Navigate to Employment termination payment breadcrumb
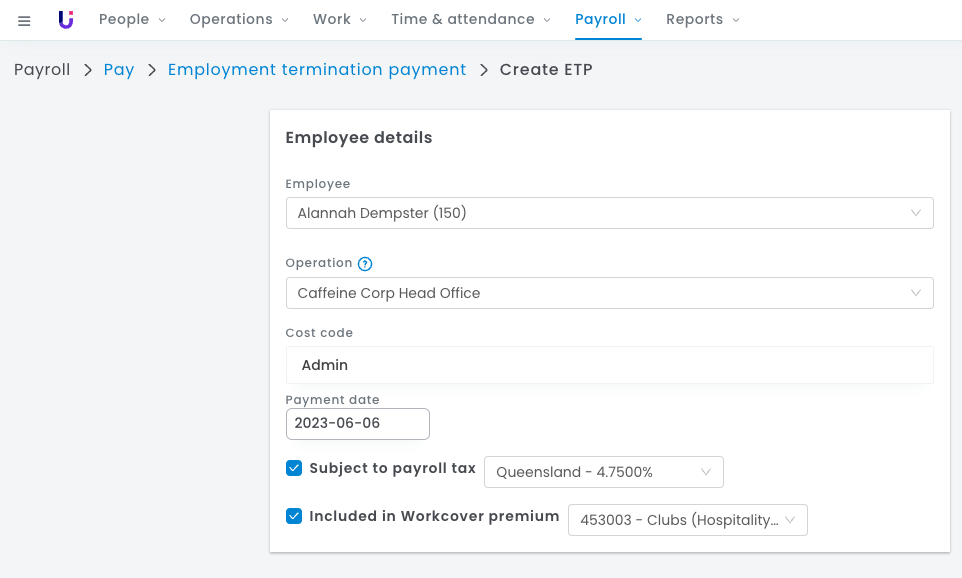Viewport: 962px width, 578px height. click(317, 70)
